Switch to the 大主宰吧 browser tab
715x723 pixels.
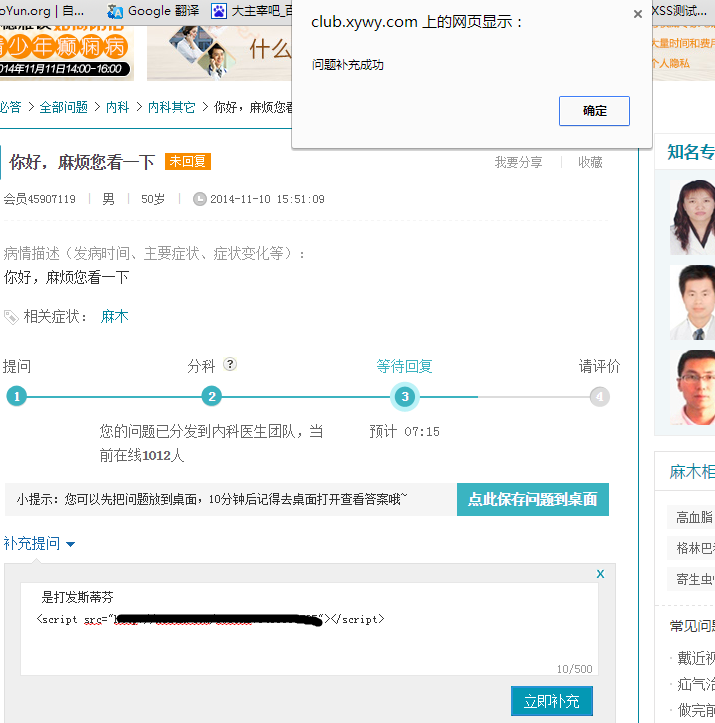(251, 11)
